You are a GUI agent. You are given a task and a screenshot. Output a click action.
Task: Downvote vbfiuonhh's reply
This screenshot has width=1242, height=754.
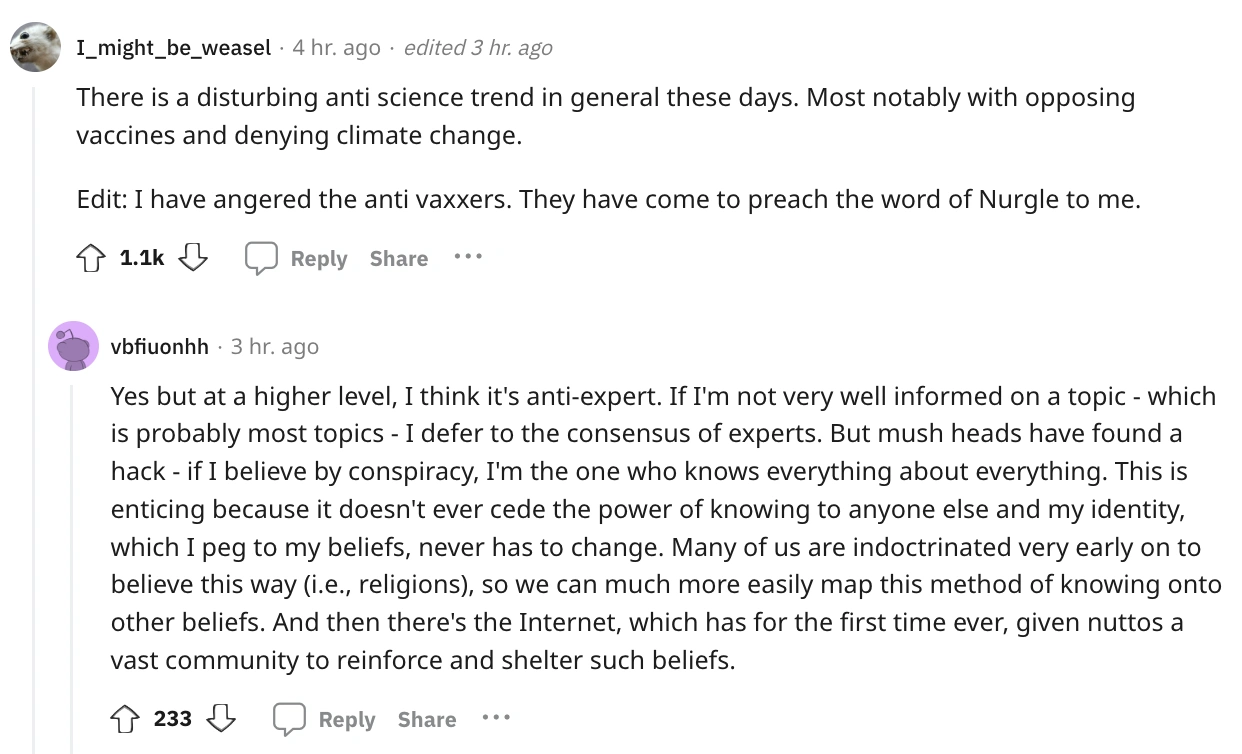(x=220, y=720)
